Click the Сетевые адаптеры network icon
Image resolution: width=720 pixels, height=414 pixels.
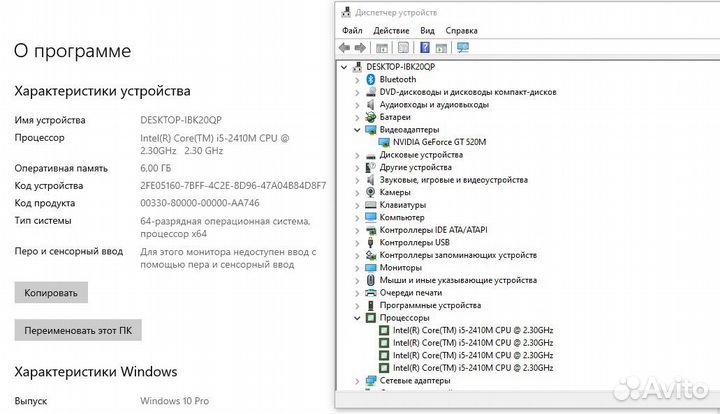[x=371, y=380]
